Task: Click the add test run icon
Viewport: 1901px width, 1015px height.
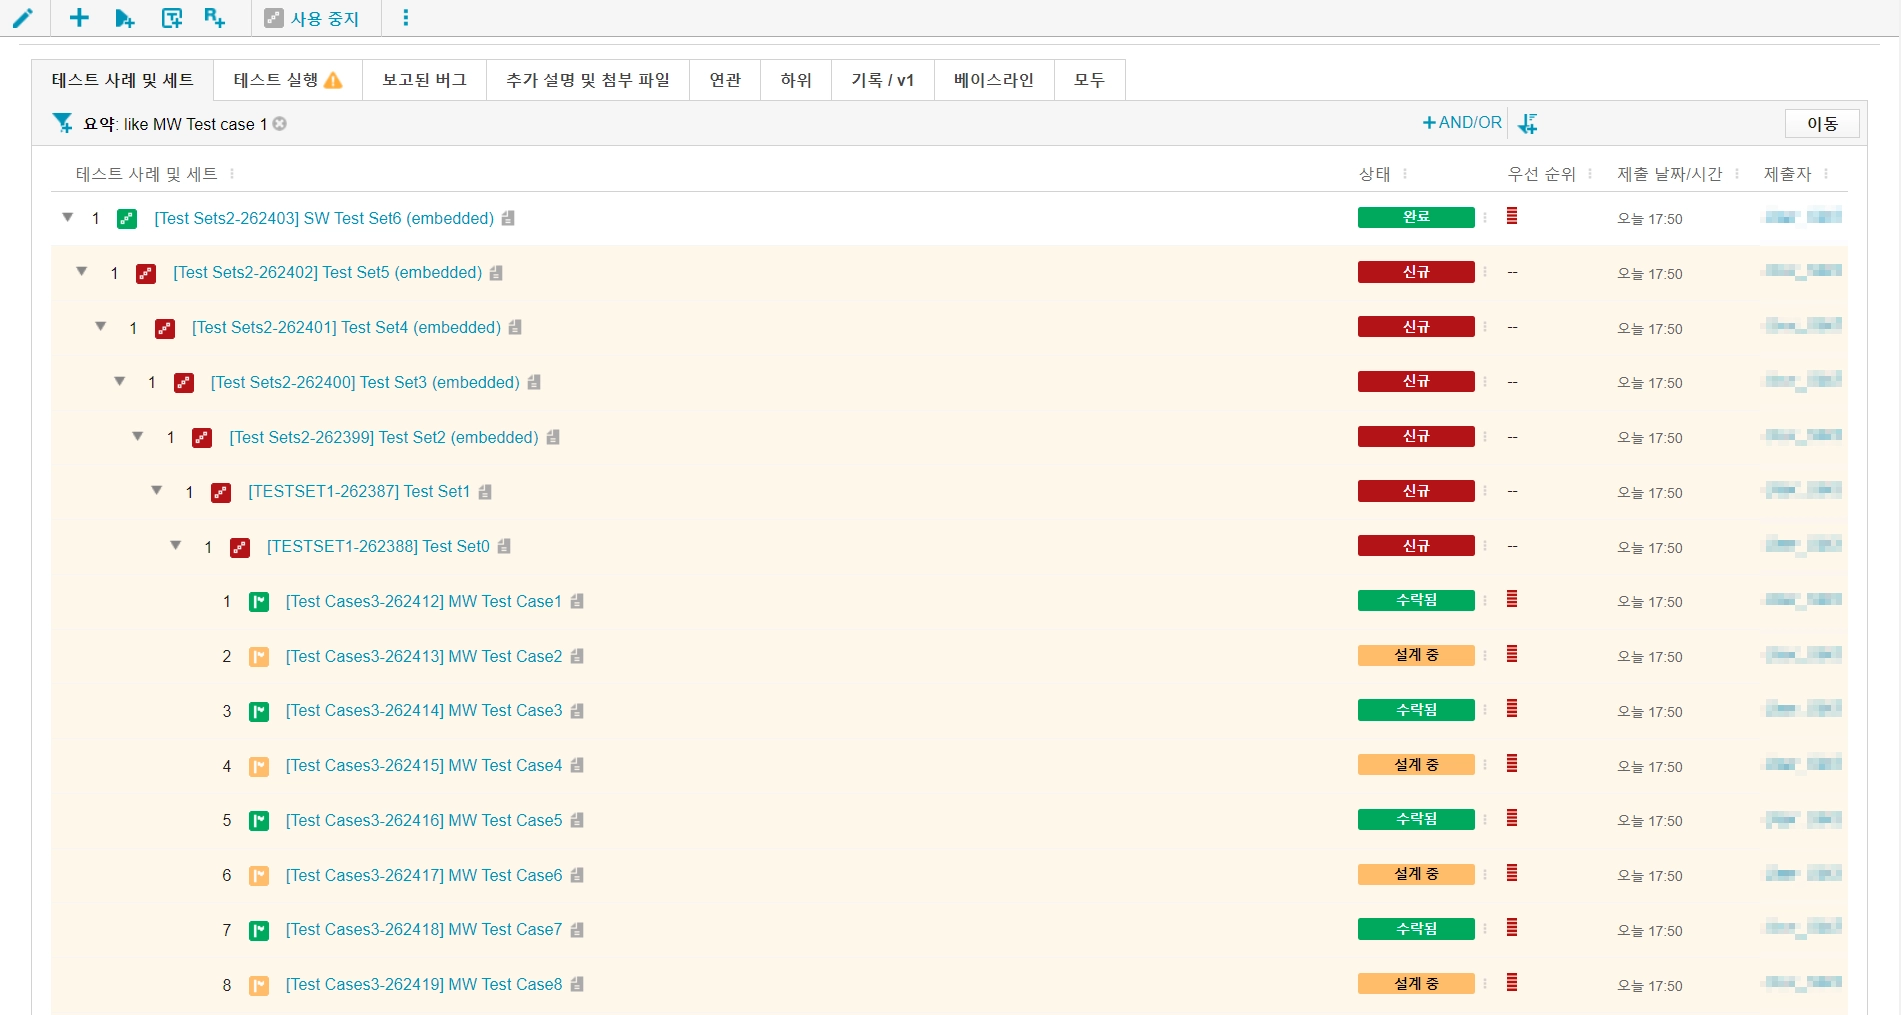Action: point(125,18)
